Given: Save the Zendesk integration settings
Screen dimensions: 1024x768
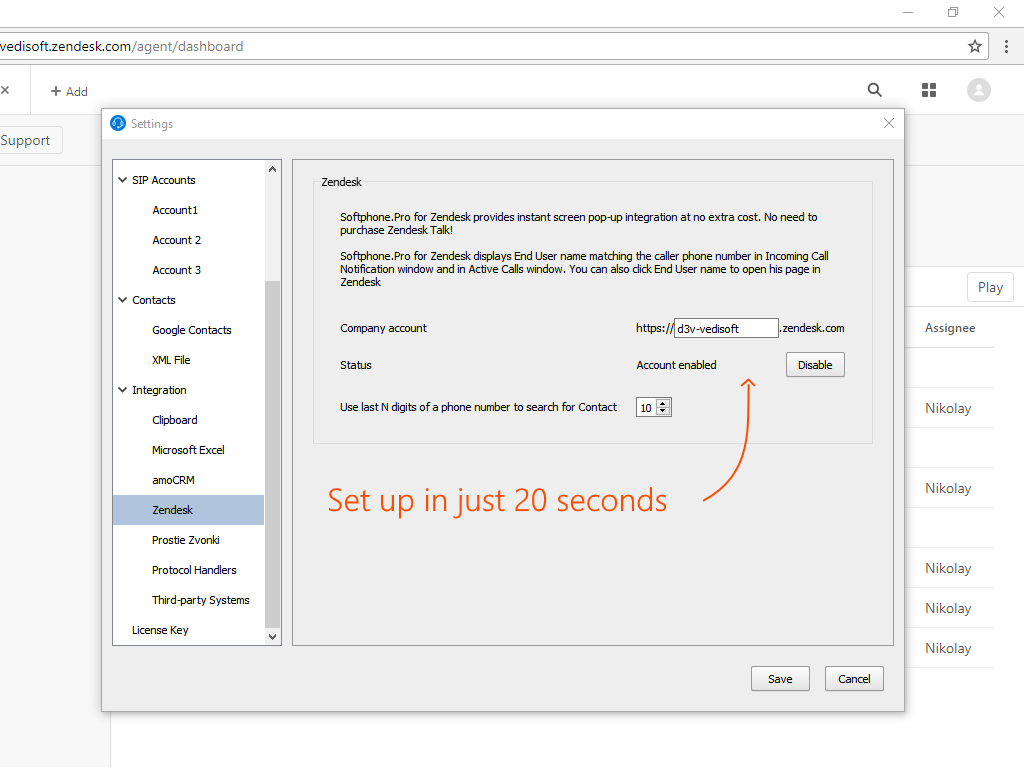Looking at the screenshot, I should click(x=780, y=678).
